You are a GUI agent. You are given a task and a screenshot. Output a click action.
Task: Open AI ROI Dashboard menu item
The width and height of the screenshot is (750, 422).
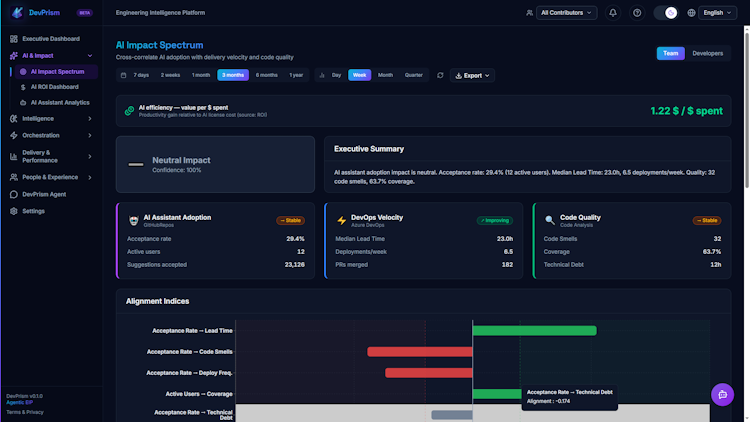(55, 87)
